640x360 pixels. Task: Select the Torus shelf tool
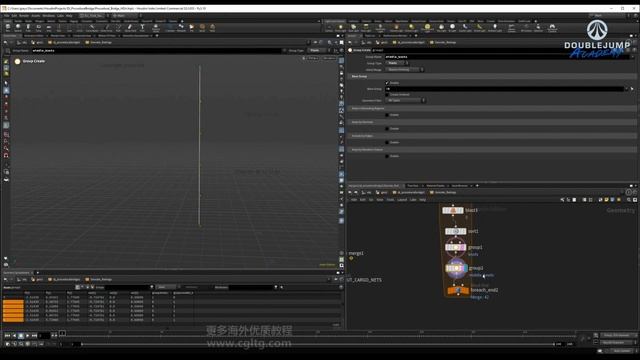tap(38, 27)
